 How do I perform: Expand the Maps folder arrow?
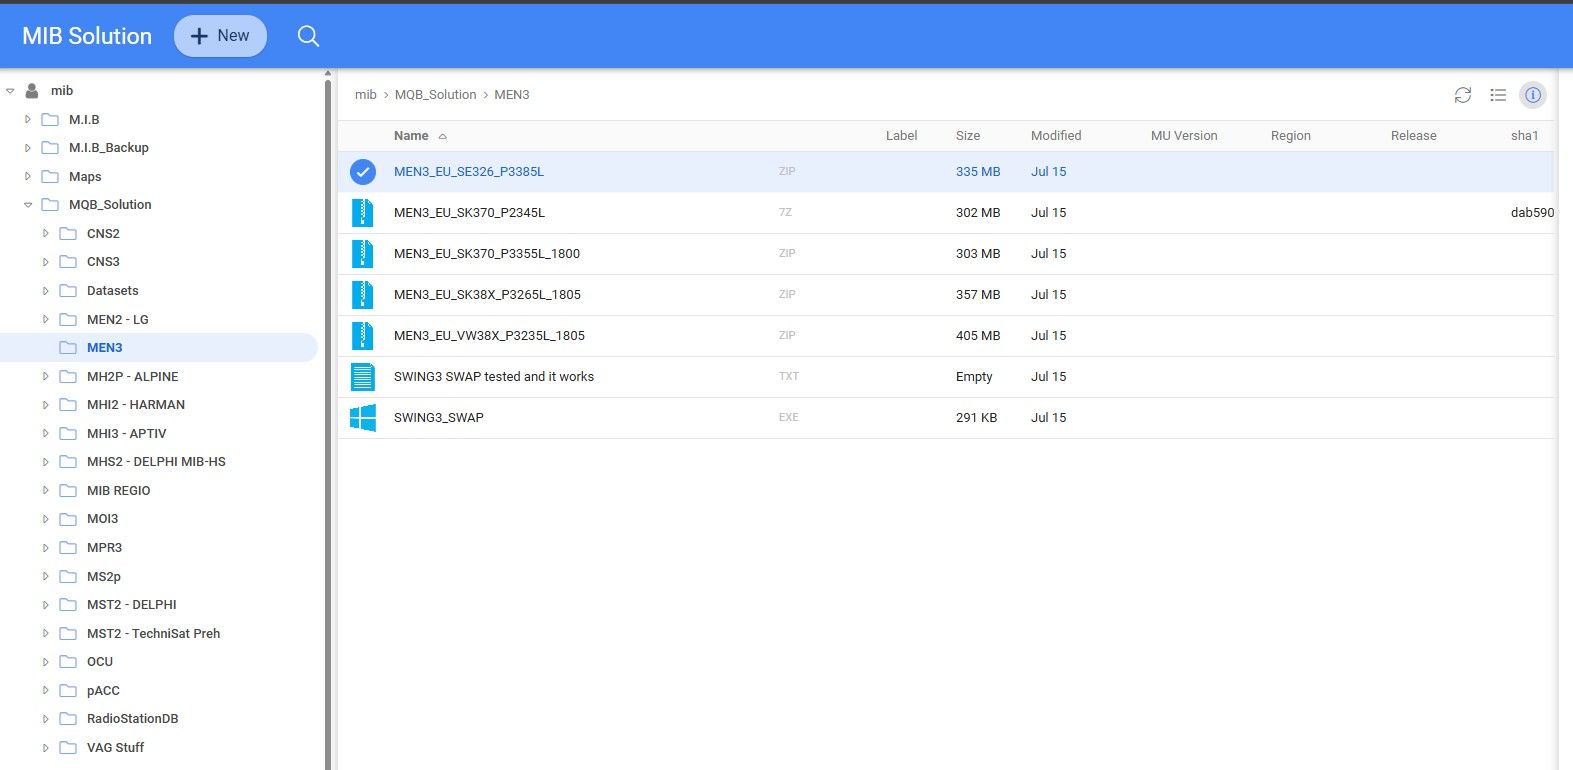[28, 177]
